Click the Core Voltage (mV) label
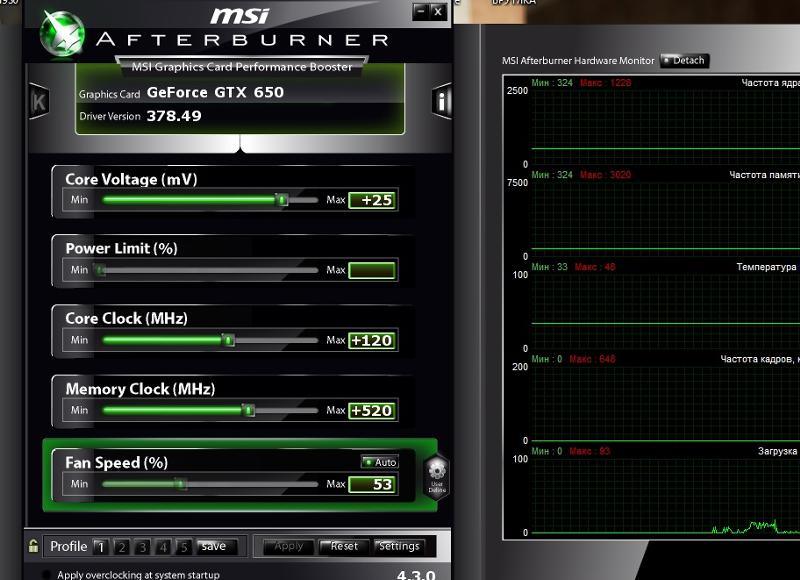Screen dimensions: 800x580 click(x=131, y=180)
